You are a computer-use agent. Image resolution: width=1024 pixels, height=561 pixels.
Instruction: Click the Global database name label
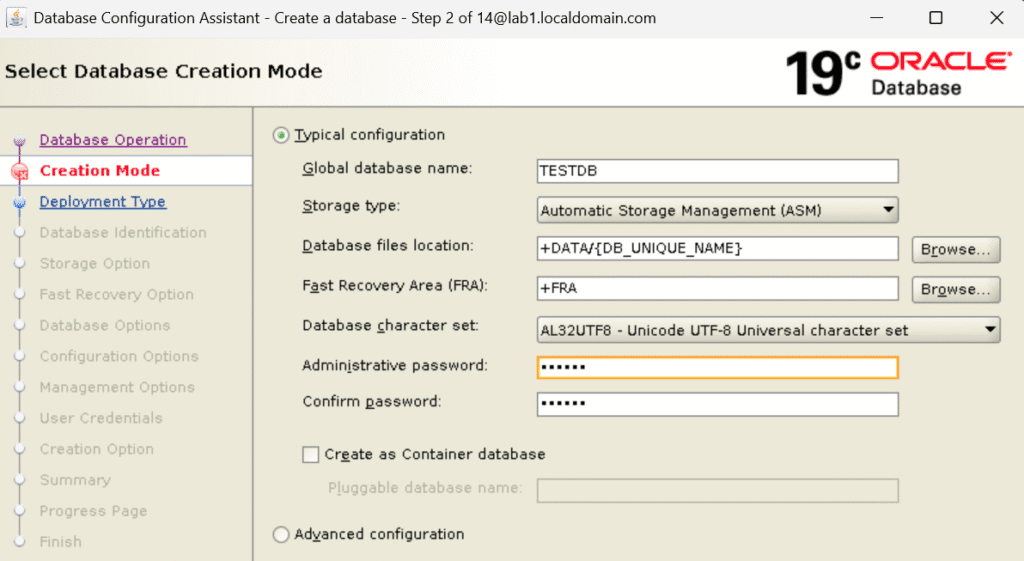pos(387,168)
